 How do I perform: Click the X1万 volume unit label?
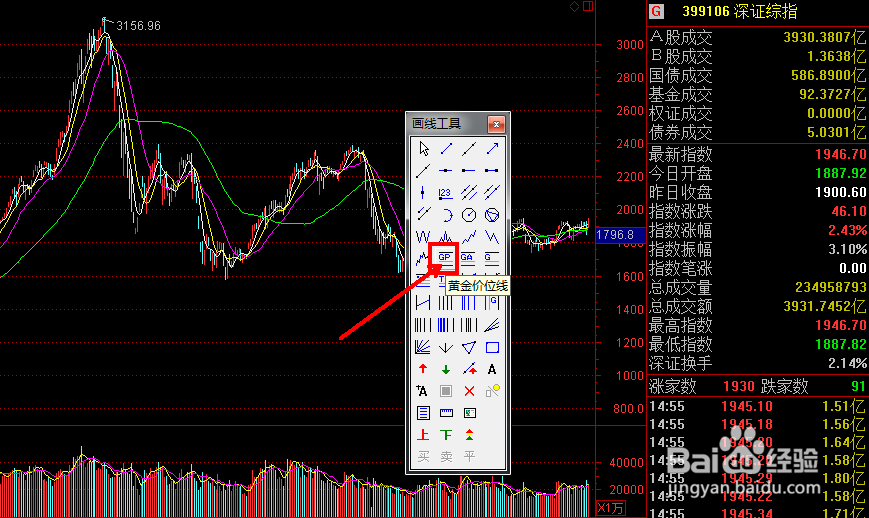pyautogui.click(x=610, y=508)
